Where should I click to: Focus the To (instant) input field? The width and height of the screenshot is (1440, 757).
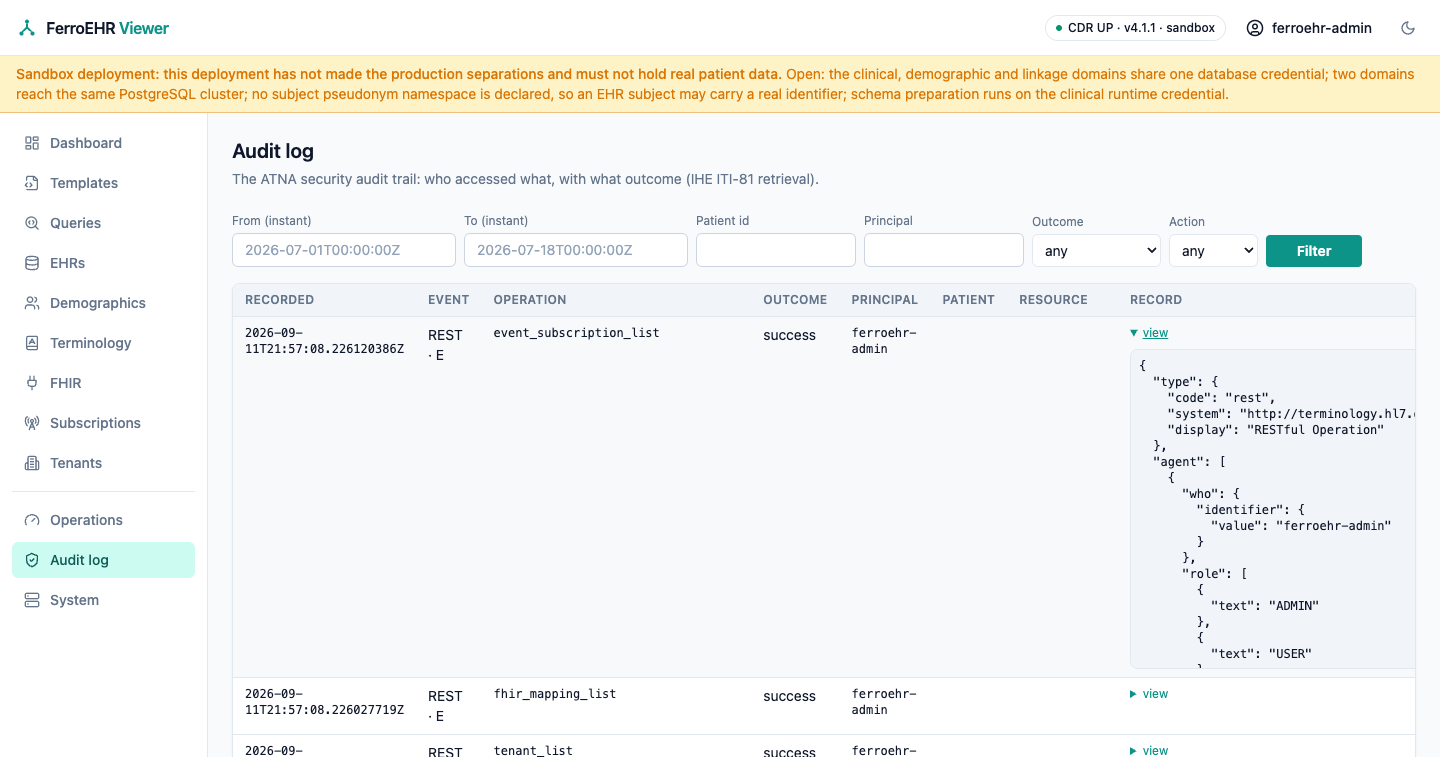(576, 250)
